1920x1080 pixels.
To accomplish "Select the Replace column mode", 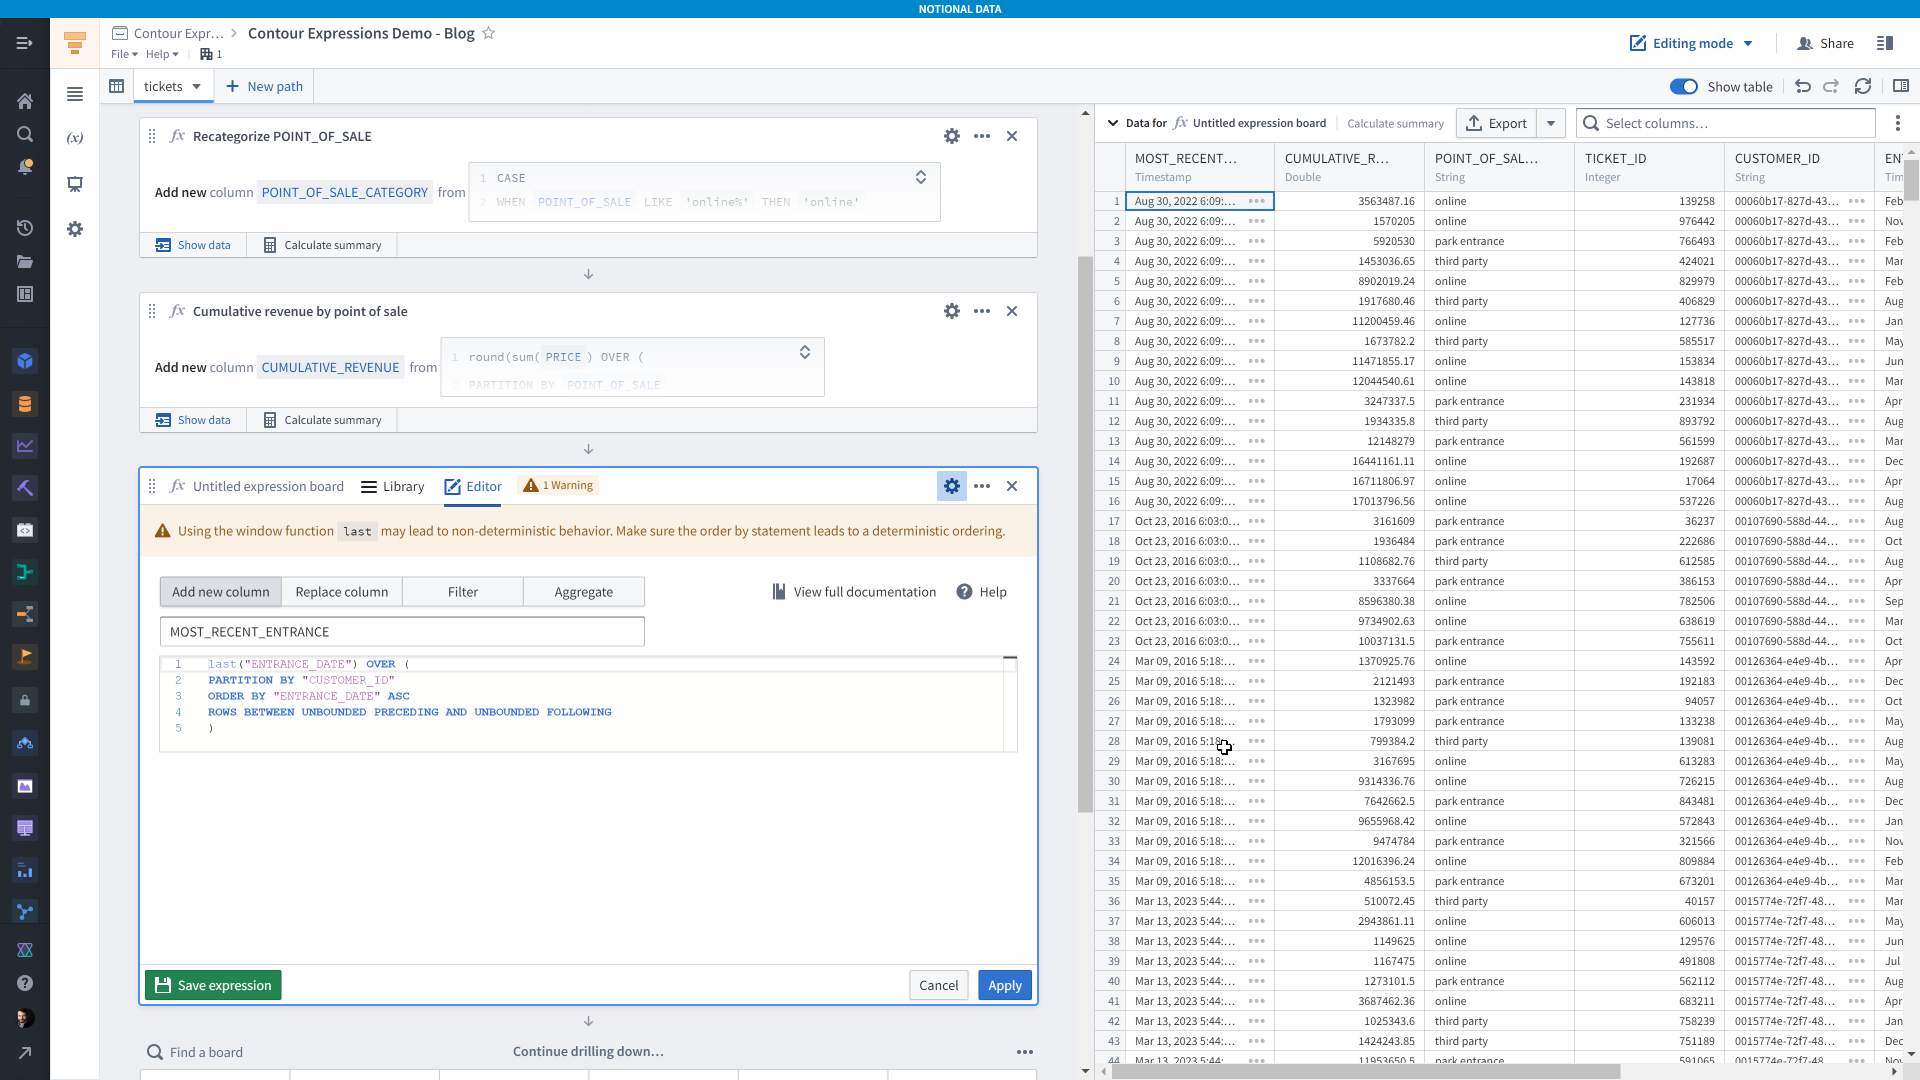I will [x=342, y=592].
